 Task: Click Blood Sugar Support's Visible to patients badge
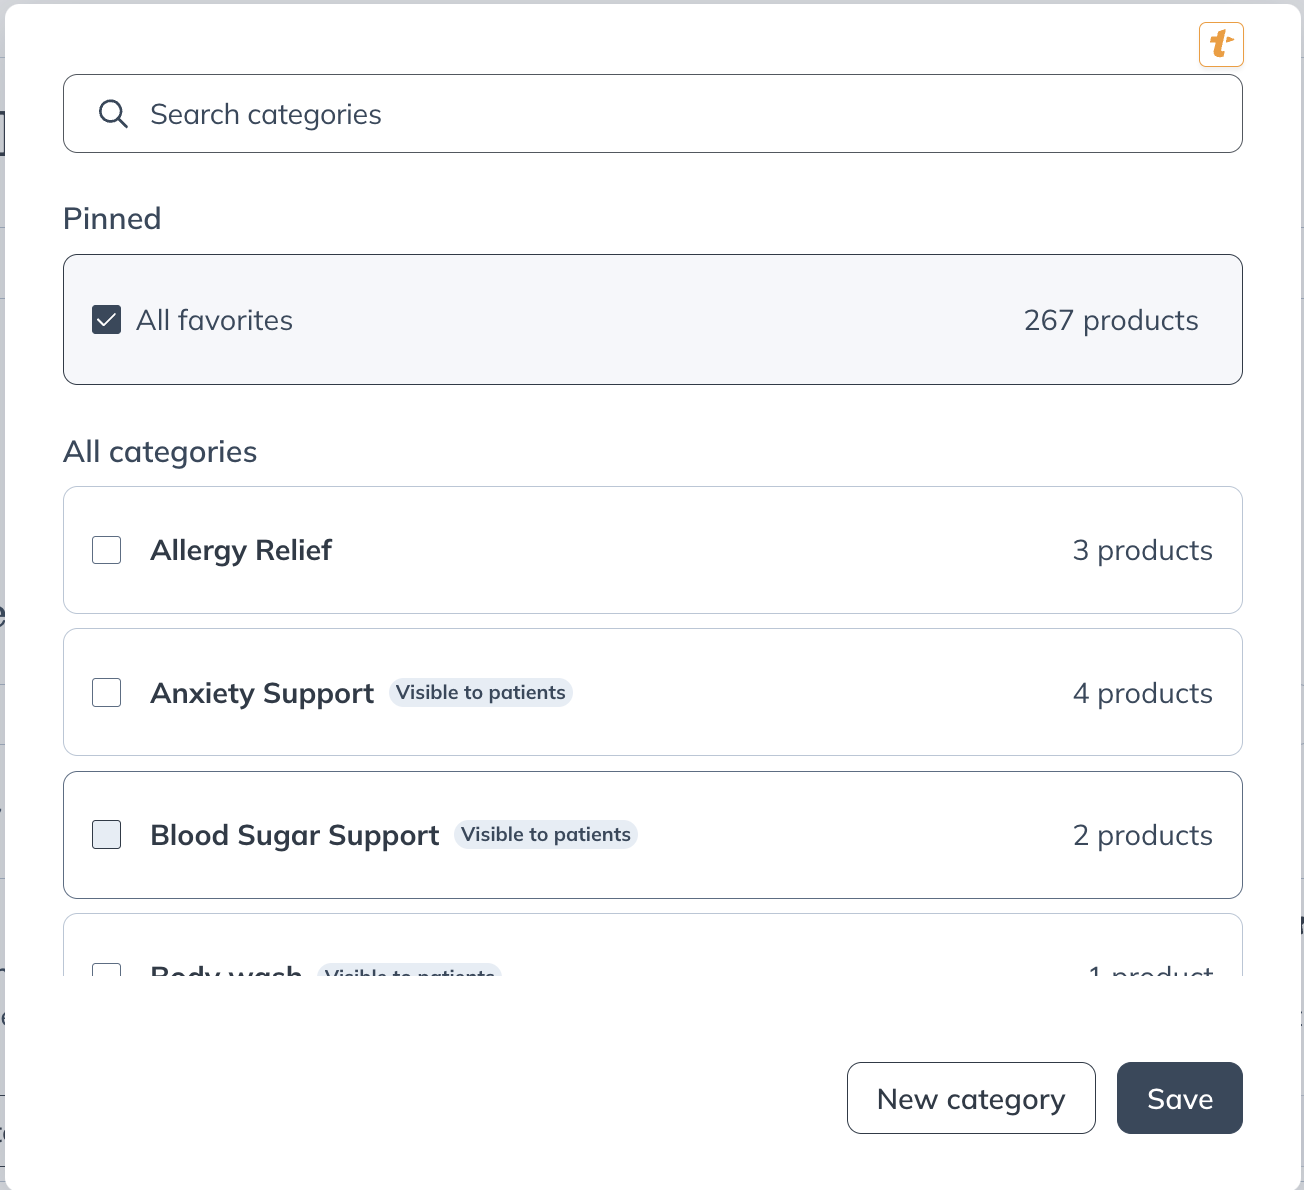[x=545, y=834]
